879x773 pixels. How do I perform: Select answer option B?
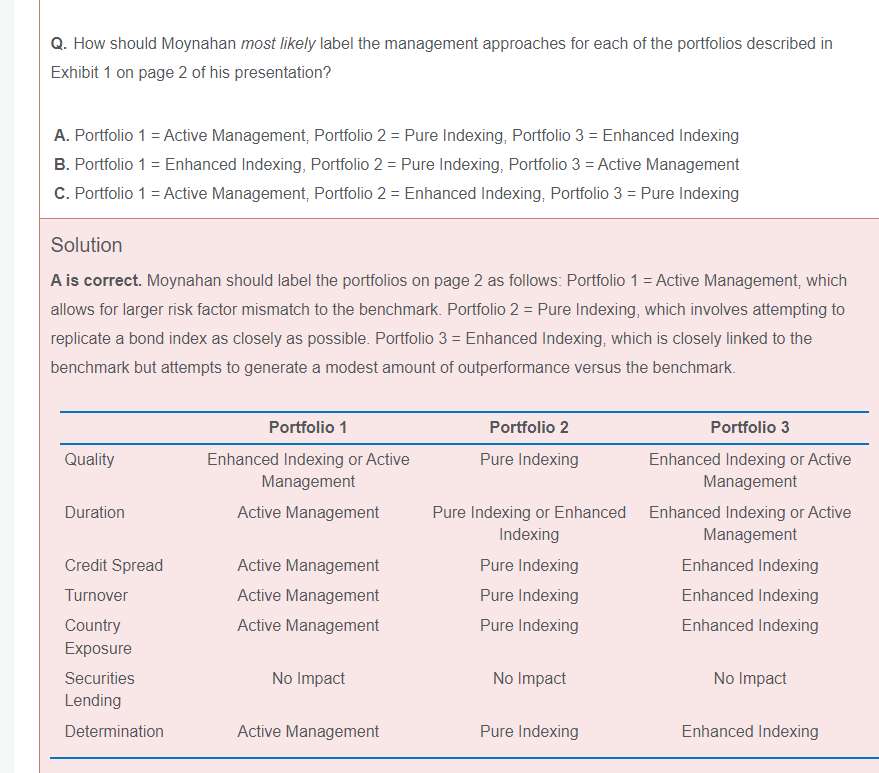pyautogui.click(x=396, y=164)
